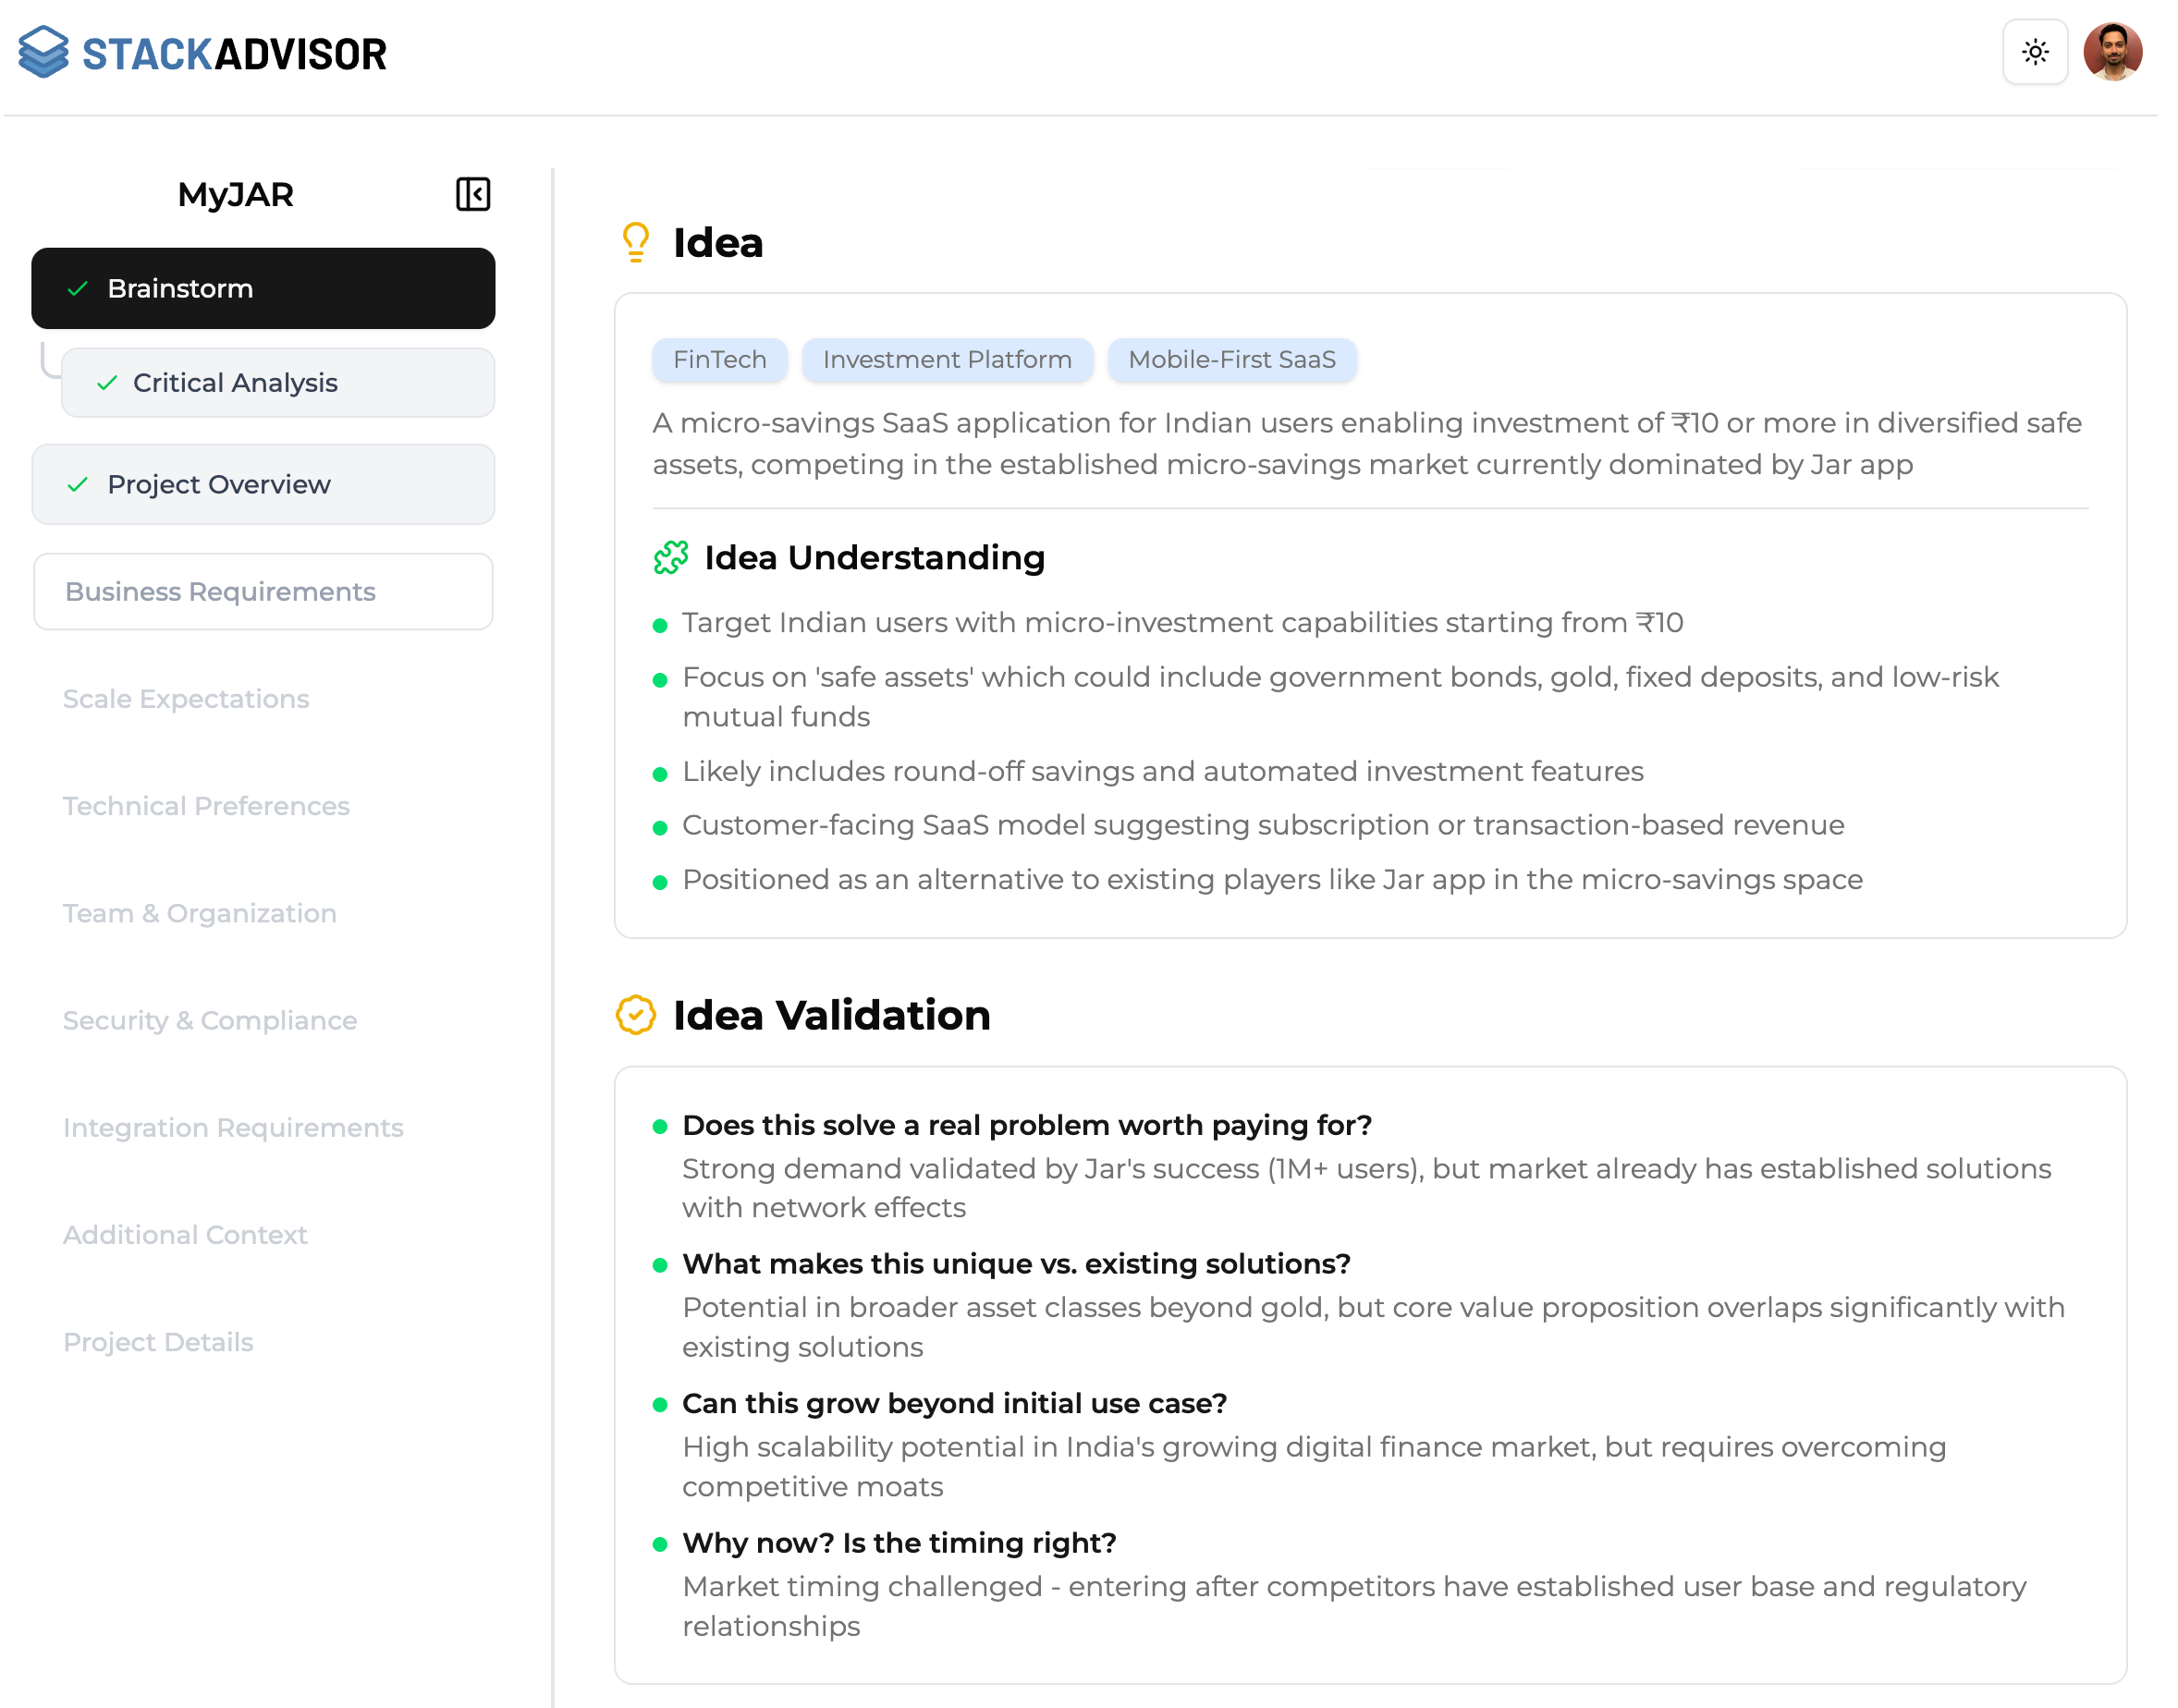The height and width of the screenshot is (1708, 2178).
Task: Click the lightbulb icon beside Idea
Action: [x=636, y=242]
